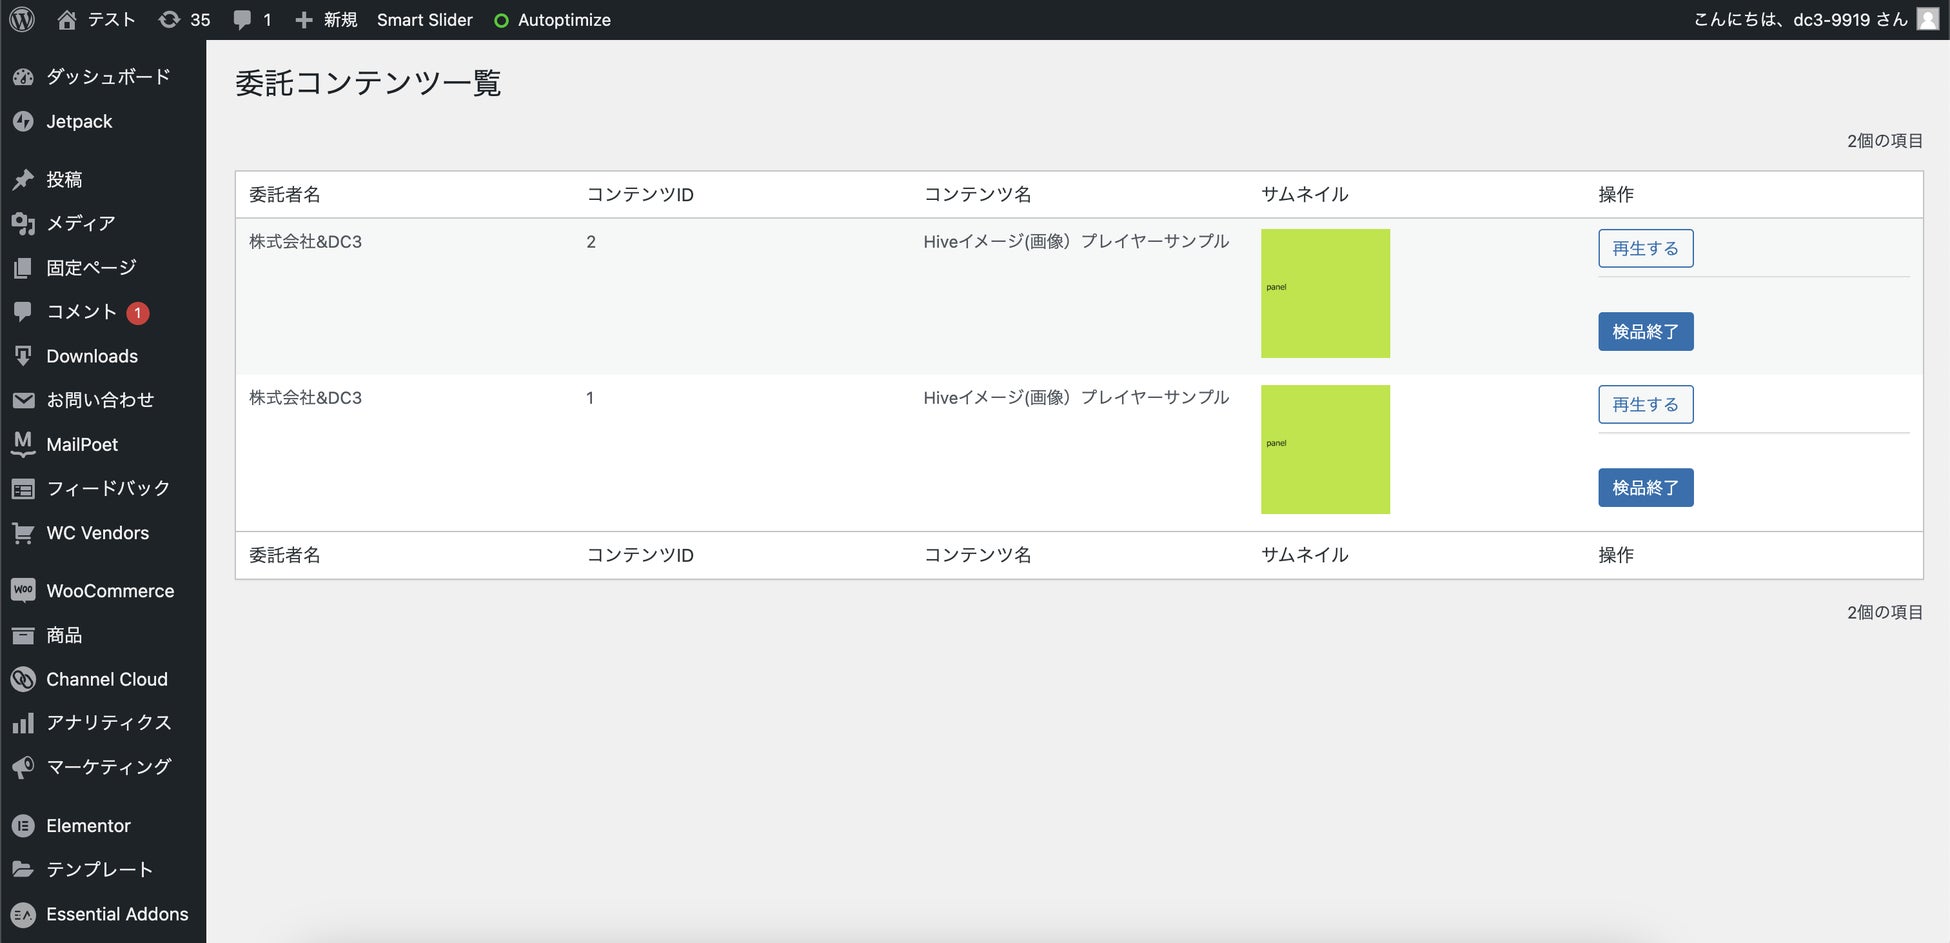Click the MailPoet sidebar icon

23,444
